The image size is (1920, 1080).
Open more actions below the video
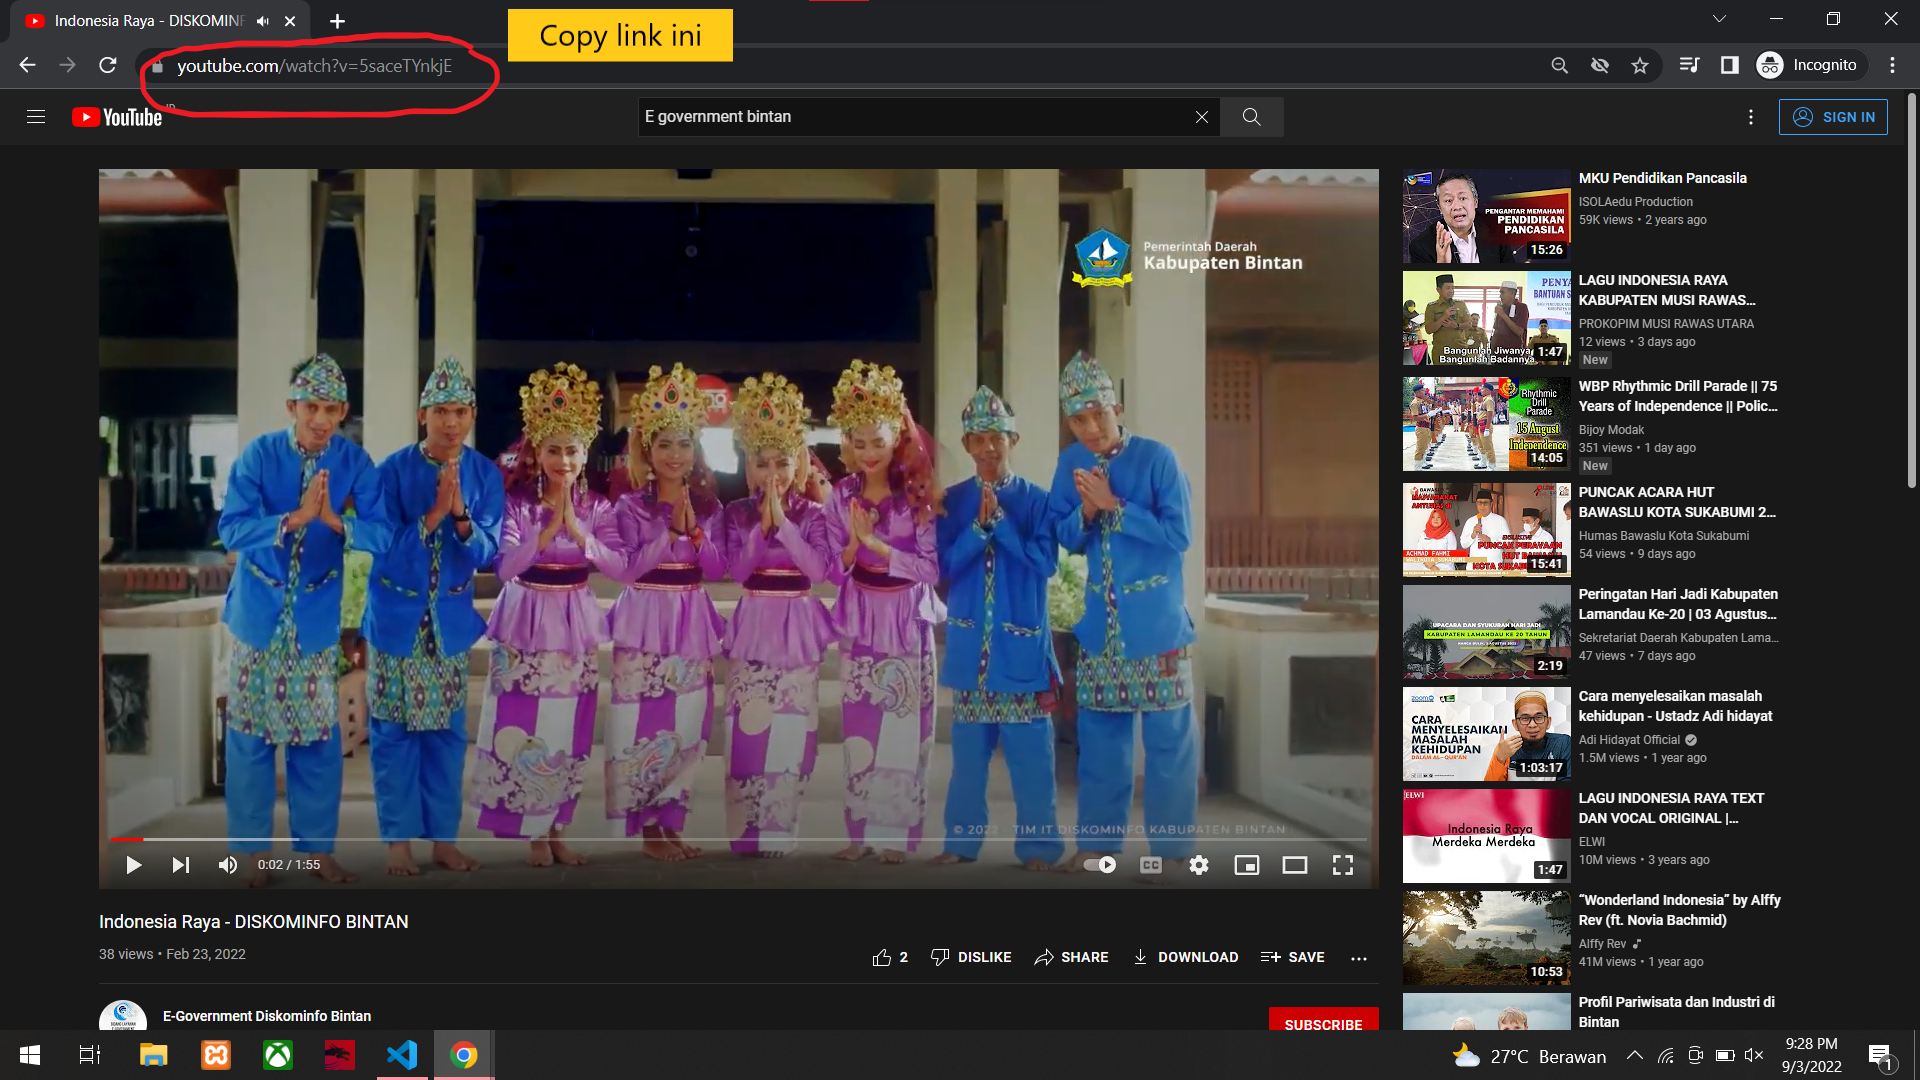1359,958
